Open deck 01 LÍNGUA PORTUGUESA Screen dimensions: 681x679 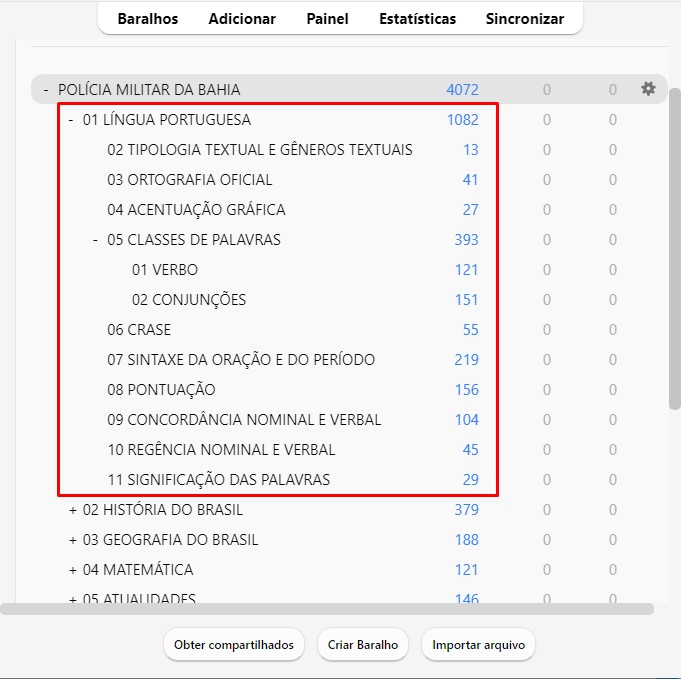tap(167, 119)
